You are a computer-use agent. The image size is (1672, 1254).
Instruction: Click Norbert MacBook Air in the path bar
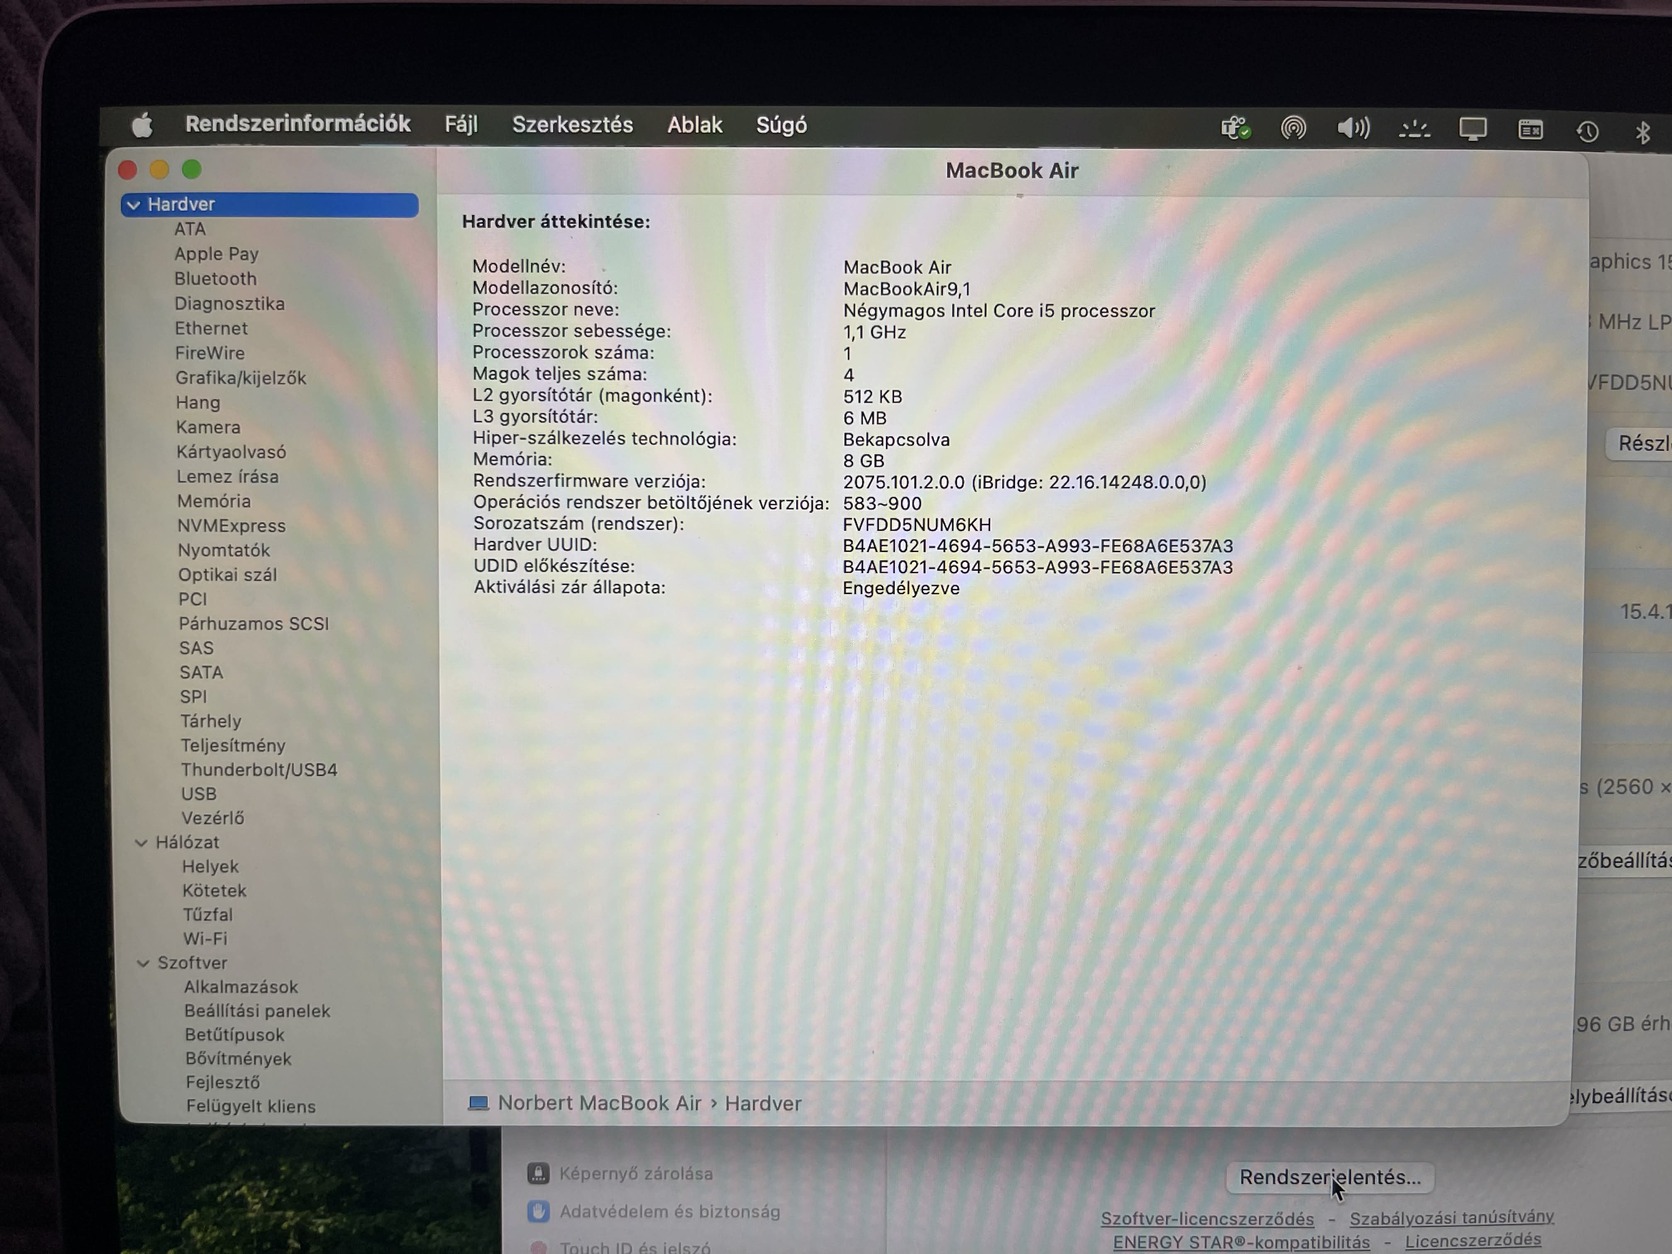coord(599,1103)
